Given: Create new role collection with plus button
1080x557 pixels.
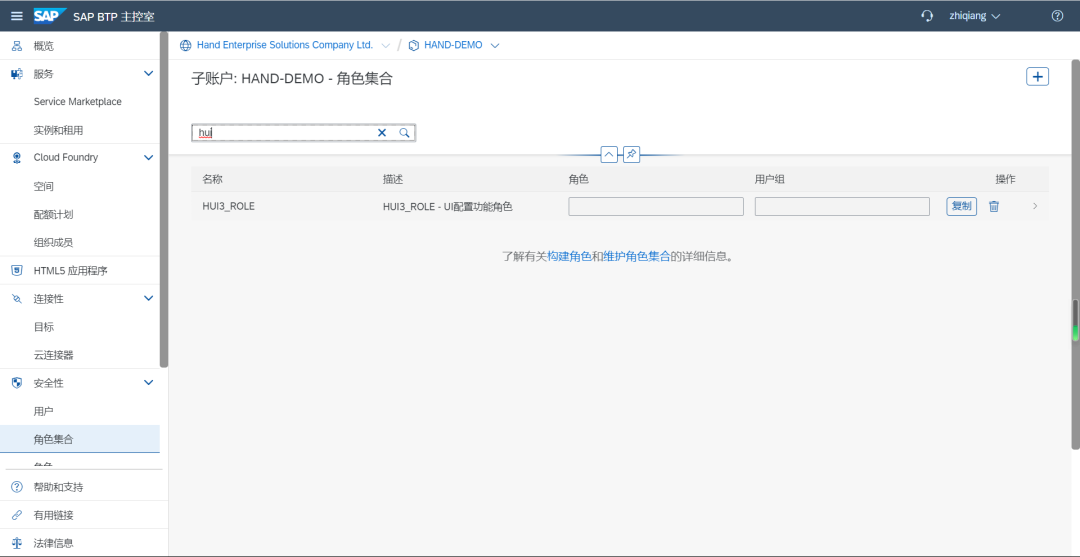Looking at the screenshot, I should point(1037,76).
